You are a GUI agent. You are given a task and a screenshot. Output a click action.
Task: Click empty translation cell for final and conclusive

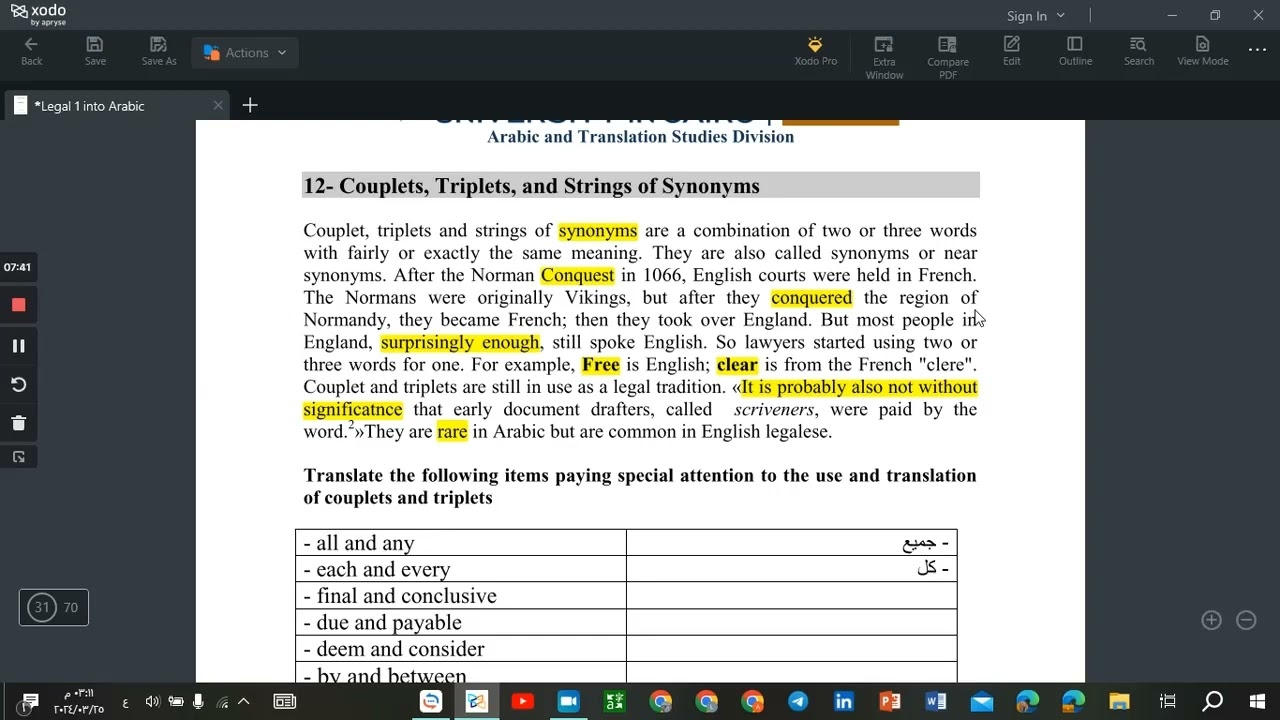click(792, 596)
